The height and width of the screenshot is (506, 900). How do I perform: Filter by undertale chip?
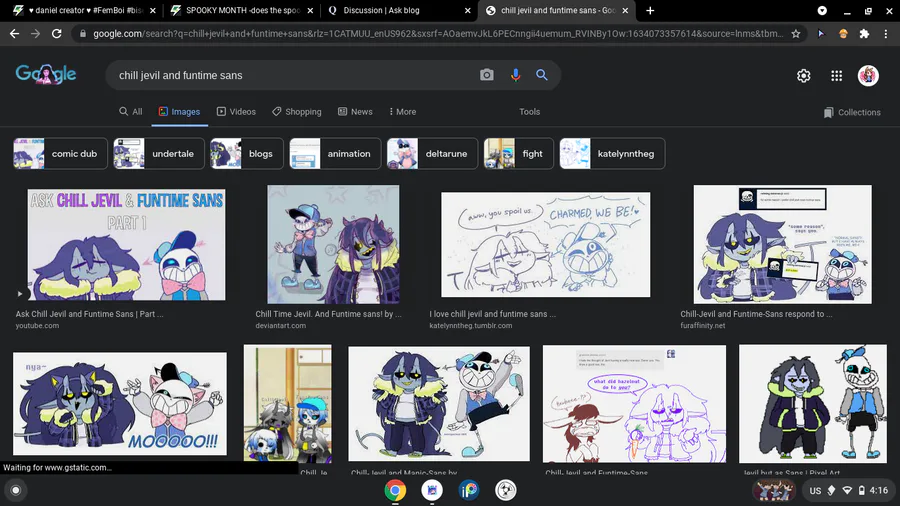[x=158, y=154]
